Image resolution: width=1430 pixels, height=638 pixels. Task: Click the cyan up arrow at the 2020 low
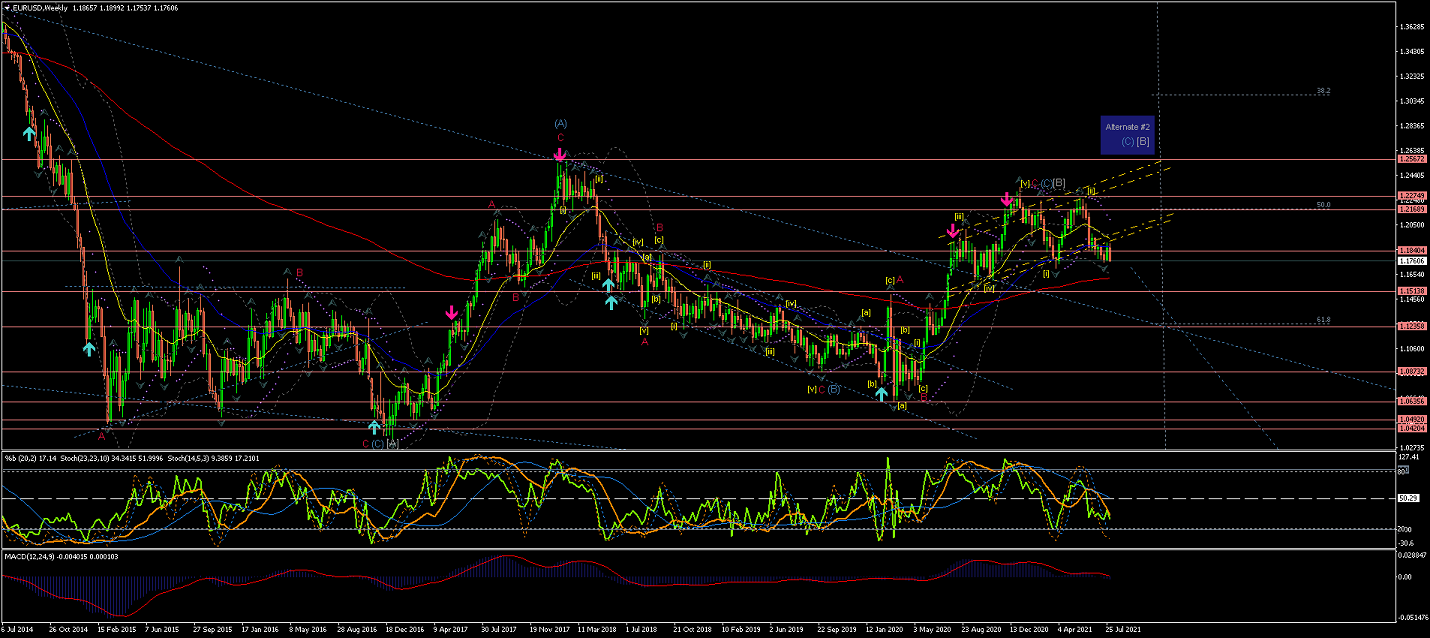pos(881,394)
